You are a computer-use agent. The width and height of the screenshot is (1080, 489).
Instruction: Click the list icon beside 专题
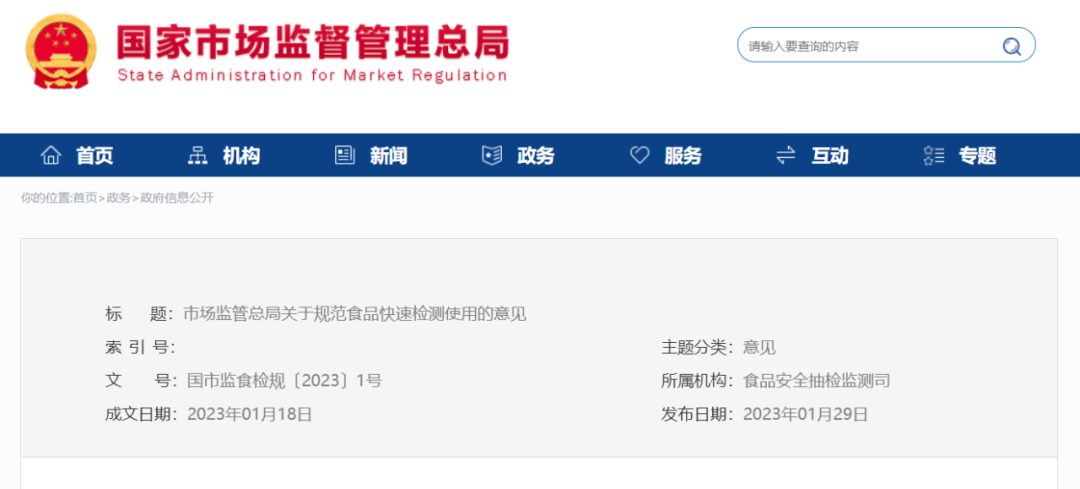[934, 155]
